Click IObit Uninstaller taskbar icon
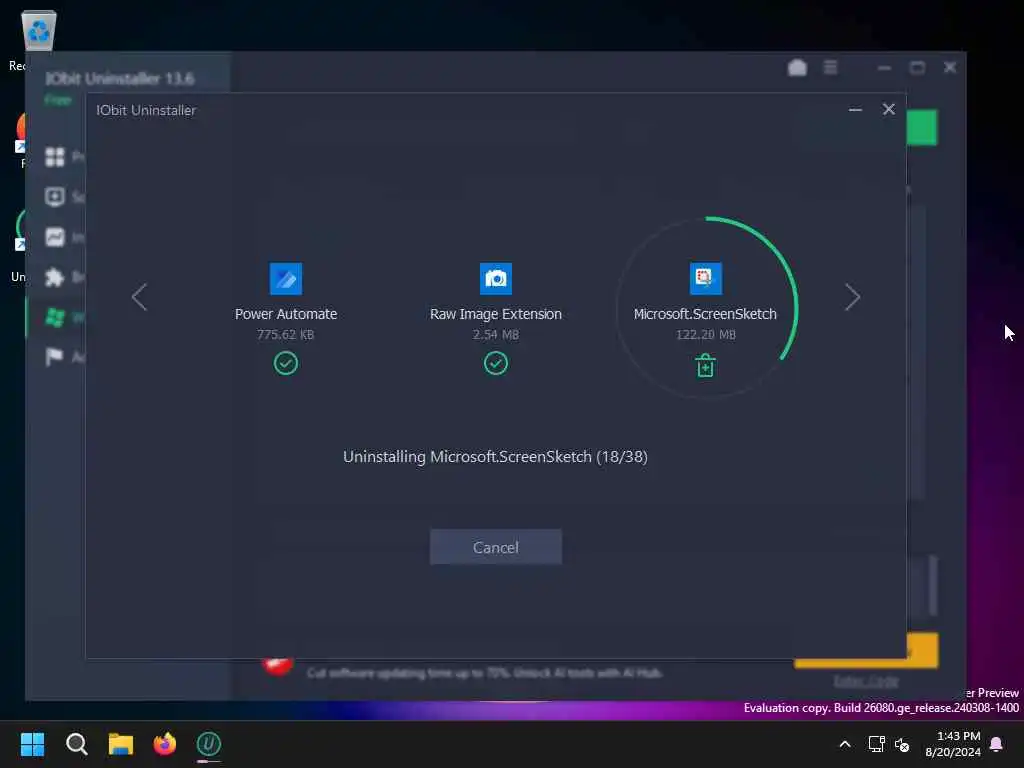The width and height of the screenshot is (1024, 768). click(209, 744)
